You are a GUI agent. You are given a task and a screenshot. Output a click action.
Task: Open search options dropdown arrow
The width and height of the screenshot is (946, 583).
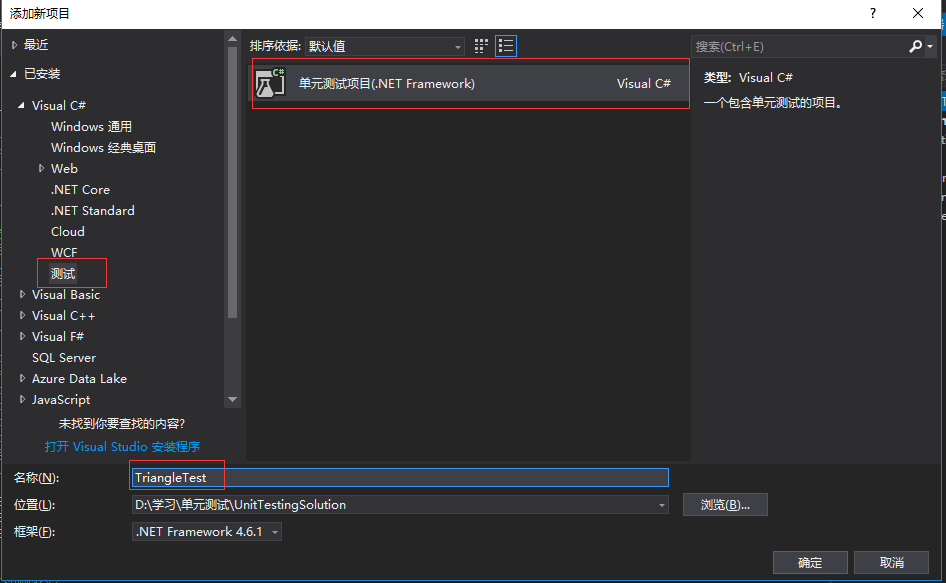point(930,46)
